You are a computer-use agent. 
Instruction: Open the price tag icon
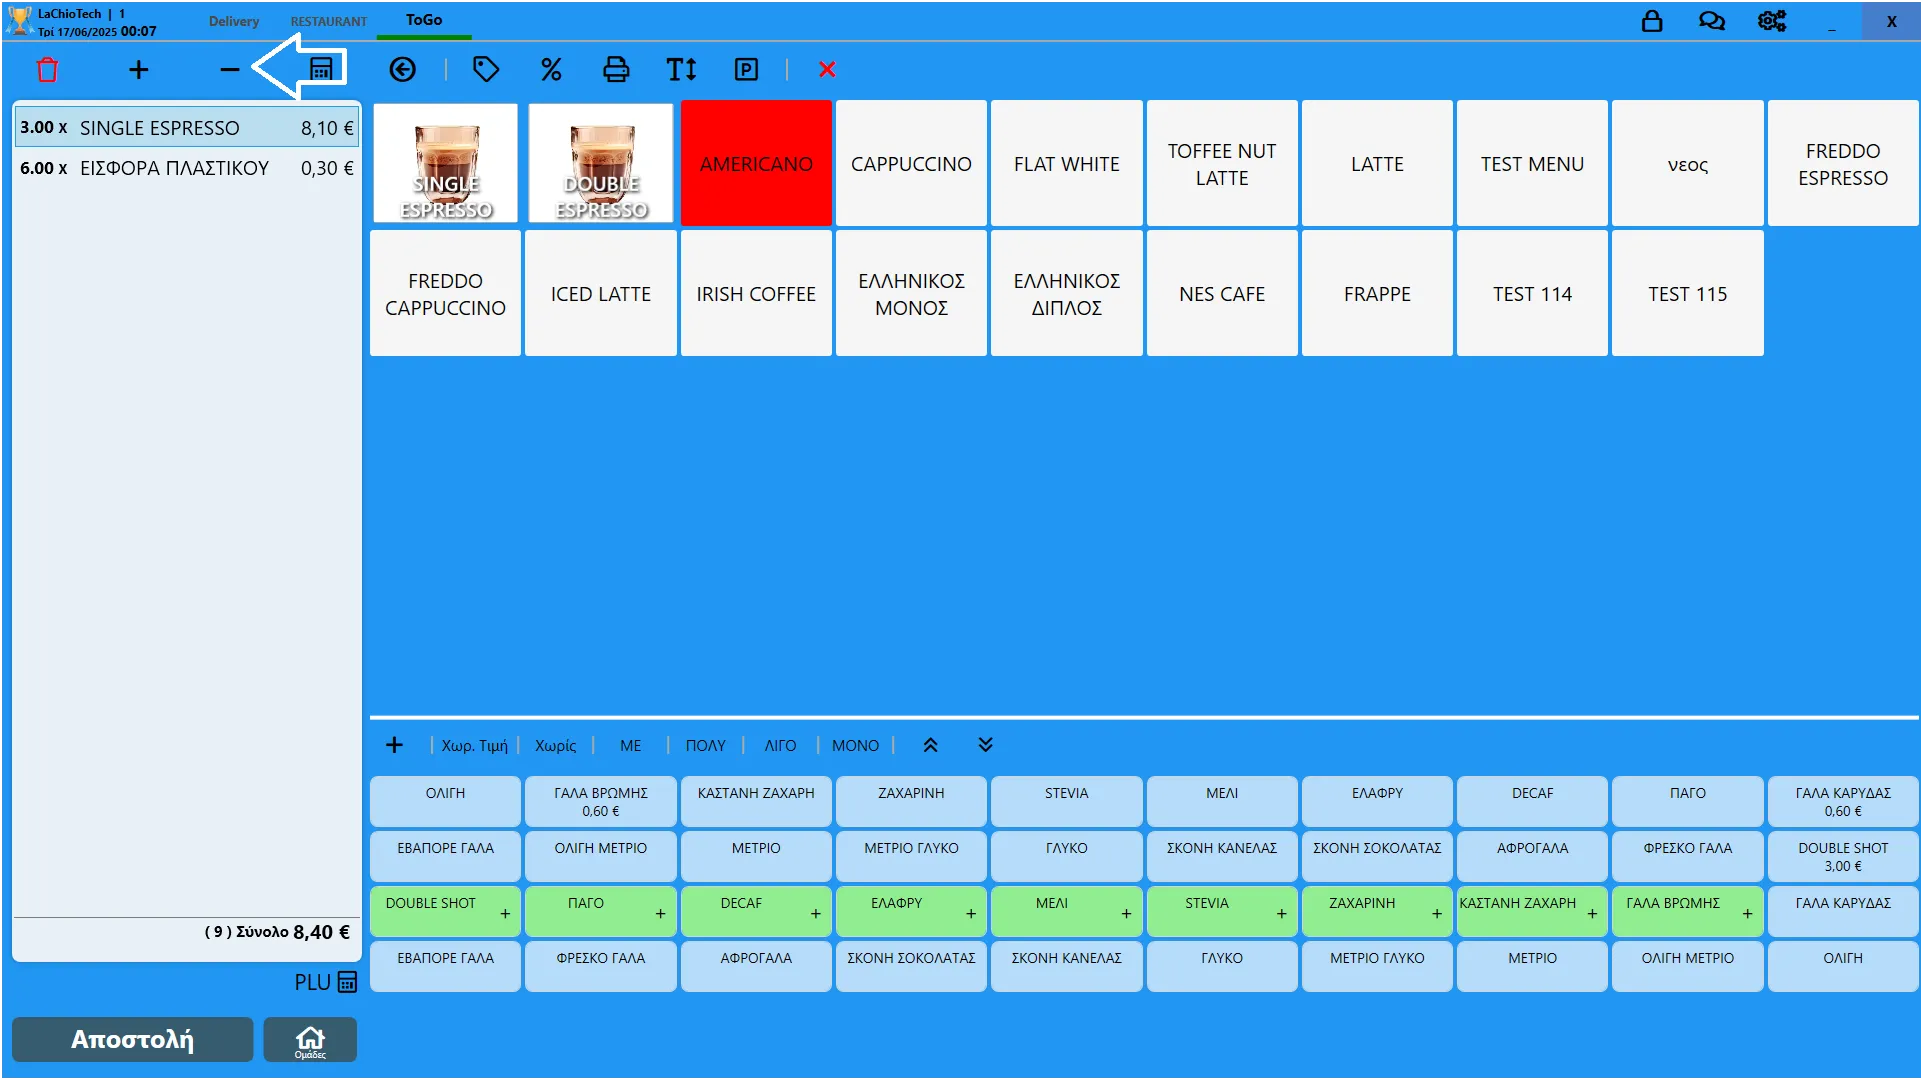pos(486,69)
